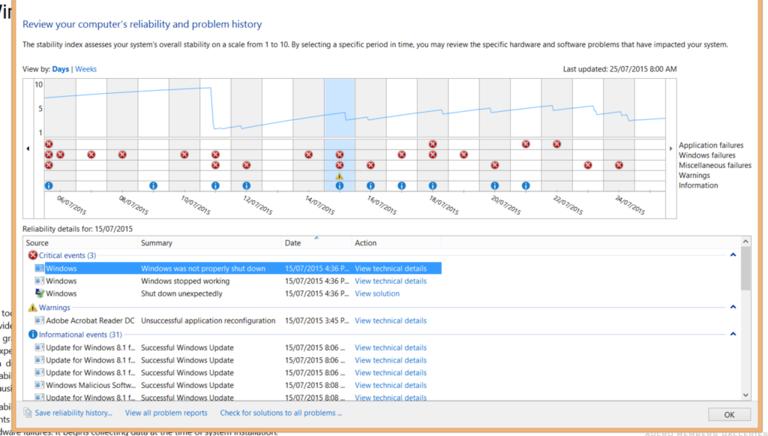Click the information icon on 09/07/2015
768x436 pixels.
click(x=153, y=185)
